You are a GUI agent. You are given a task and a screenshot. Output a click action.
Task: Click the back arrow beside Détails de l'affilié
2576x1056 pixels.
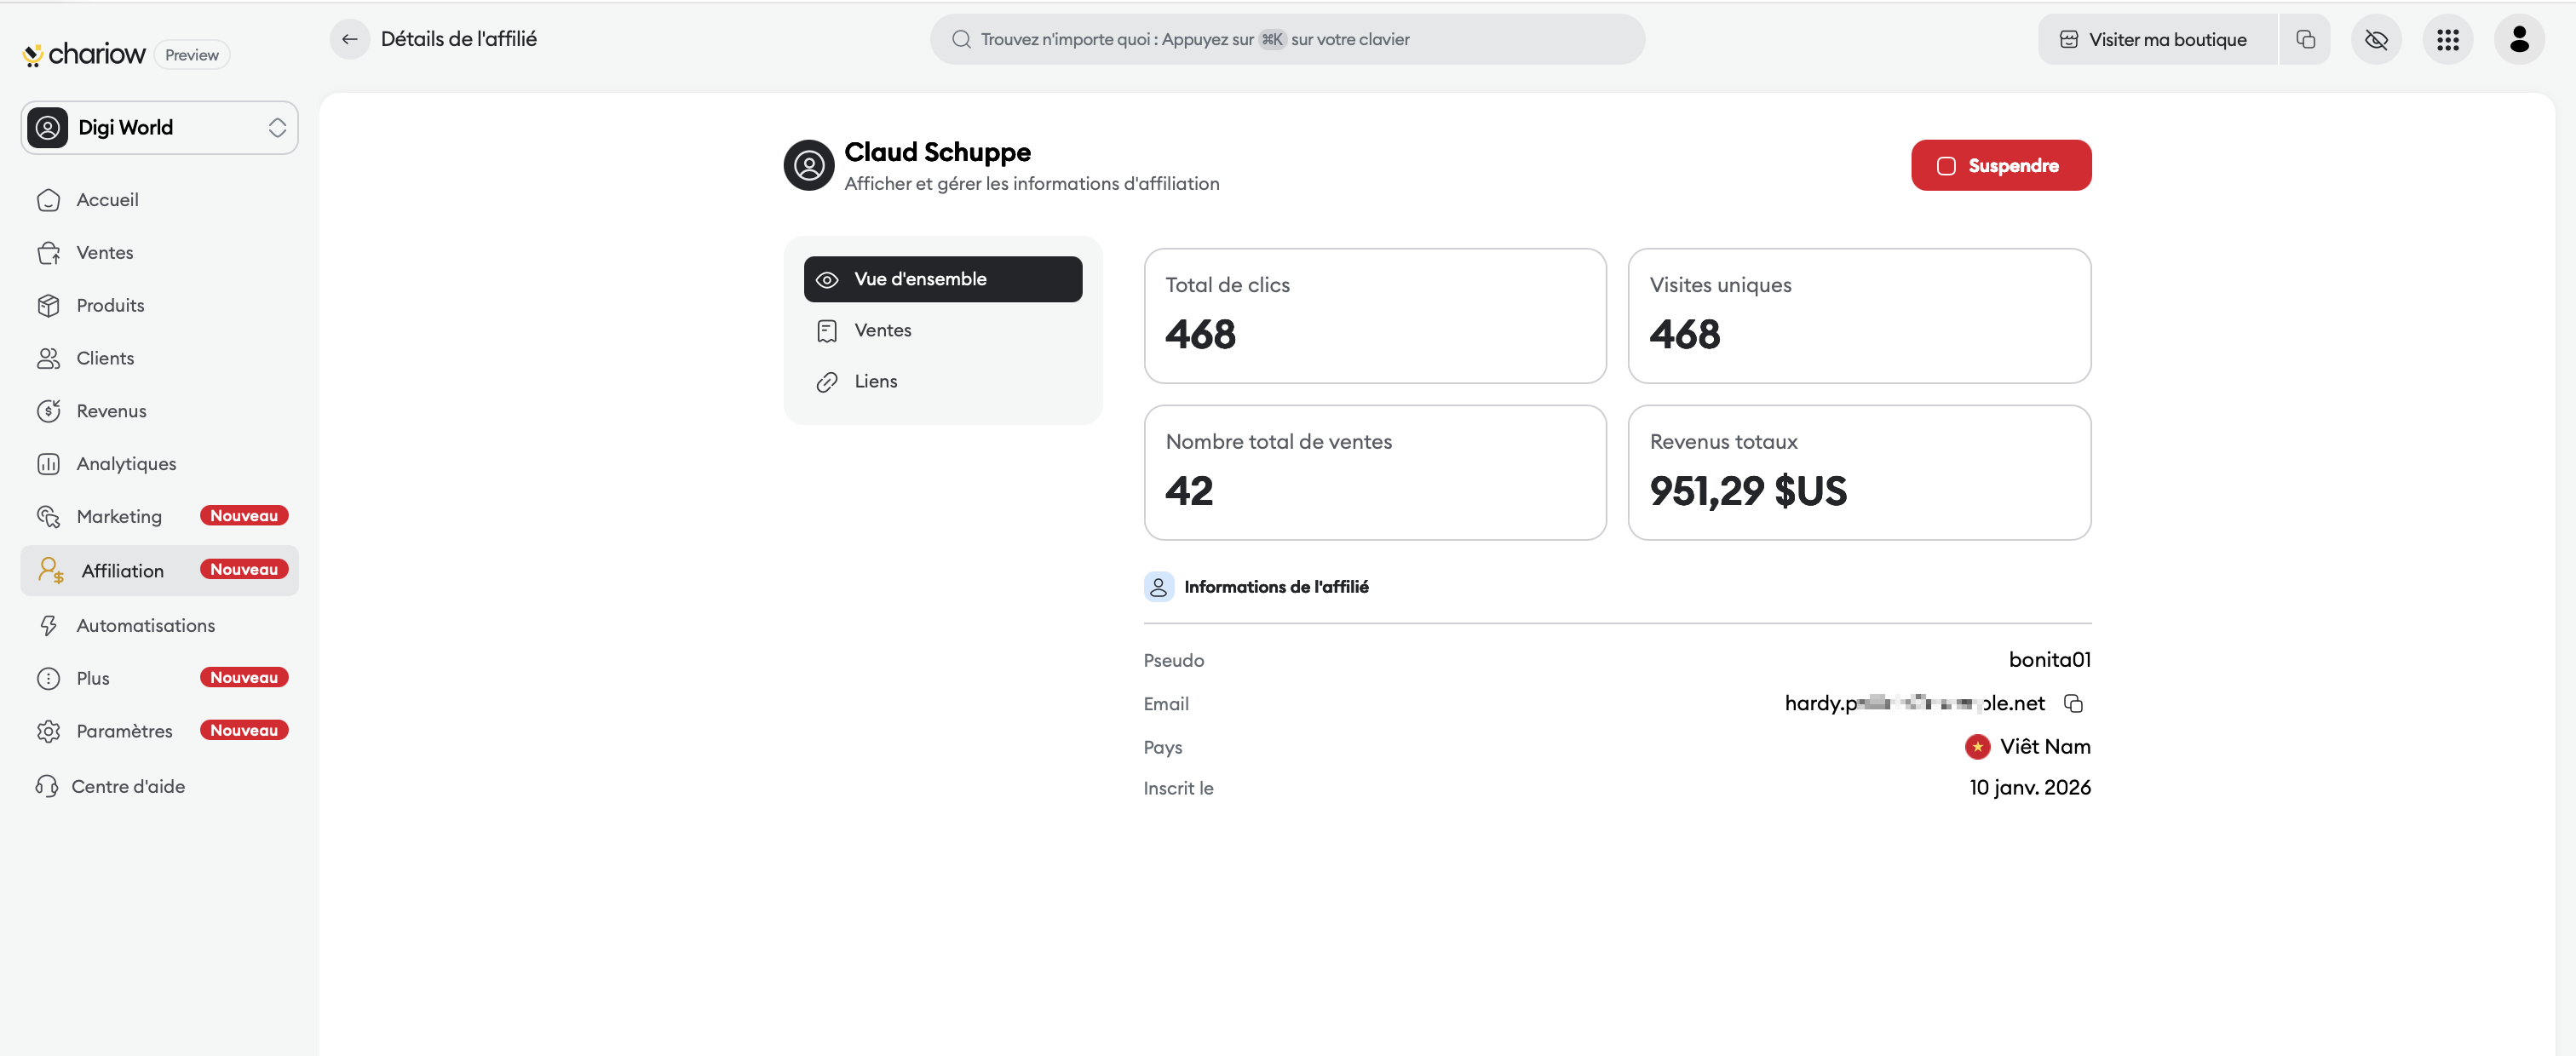coord(349,39)
